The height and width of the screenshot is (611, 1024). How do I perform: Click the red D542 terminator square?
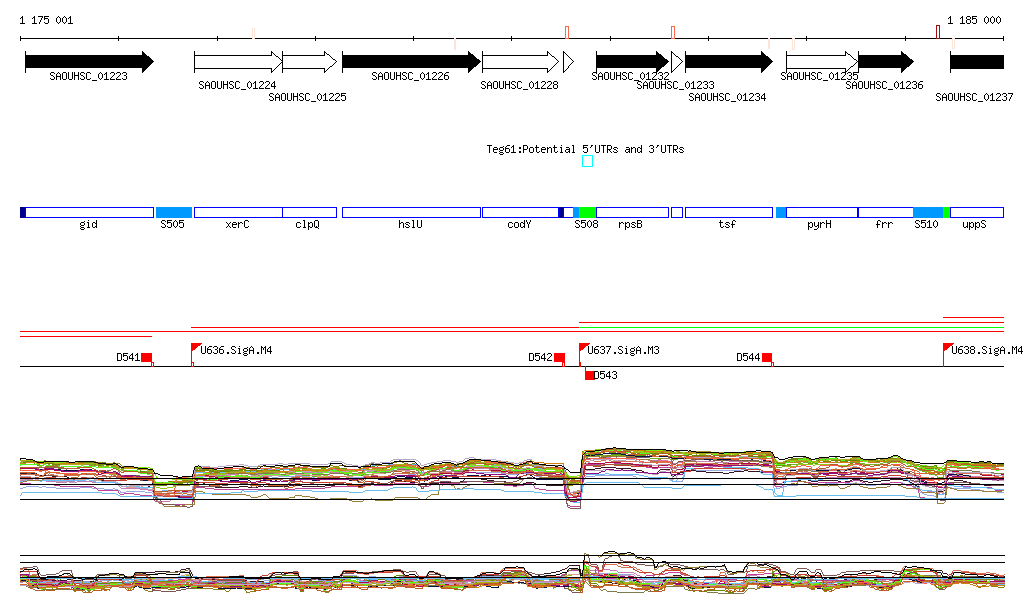[559, 357]
